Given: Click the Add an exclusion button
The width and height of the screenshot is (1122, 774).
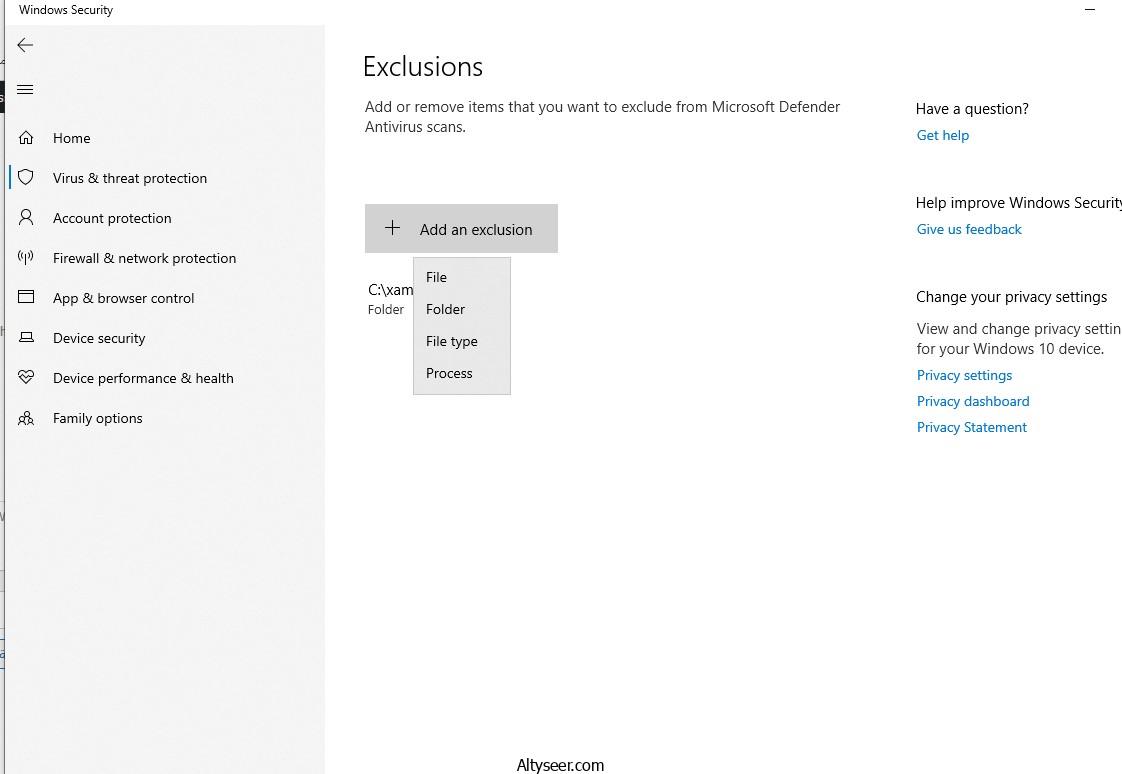Looking at the screenshot, I should [x=461, y=229].
